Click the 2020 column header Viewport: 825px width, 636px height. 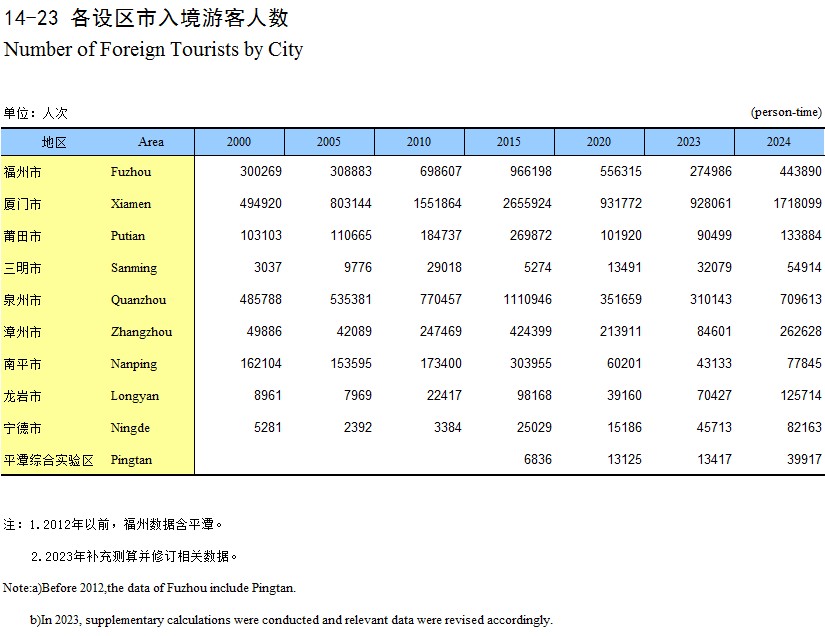click(598, 142)
